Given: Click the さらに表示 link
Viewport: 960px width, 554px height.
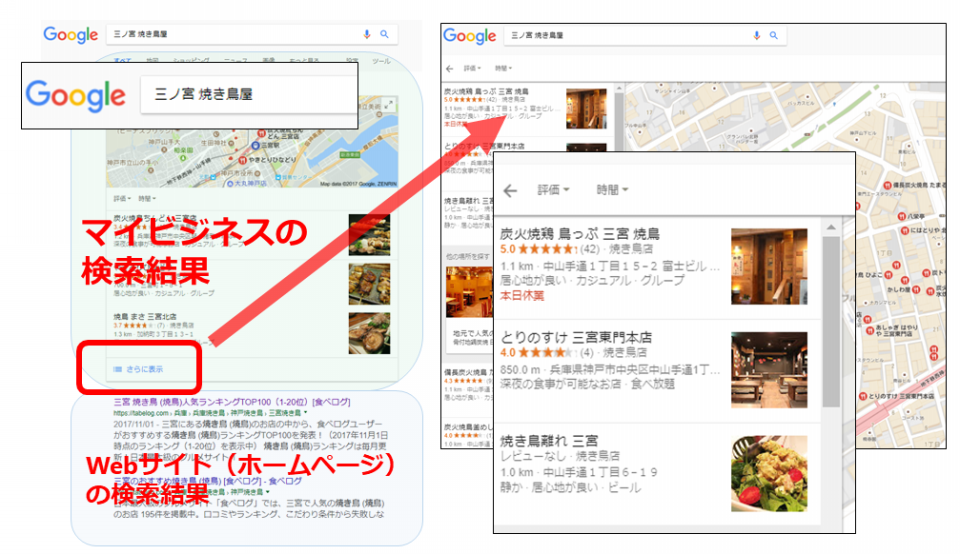Looking at the screenshot, I should pyautogui.click(x=144, y=369).
